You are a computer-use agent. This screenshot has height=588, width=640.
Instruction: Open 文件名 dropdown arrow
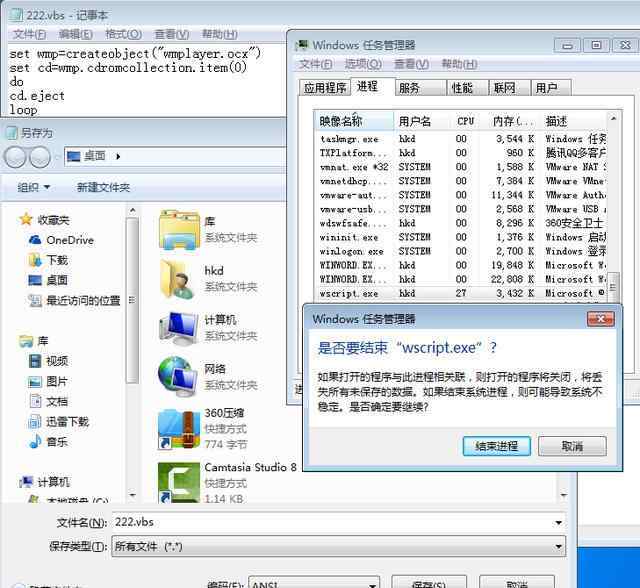coord(558,523)
